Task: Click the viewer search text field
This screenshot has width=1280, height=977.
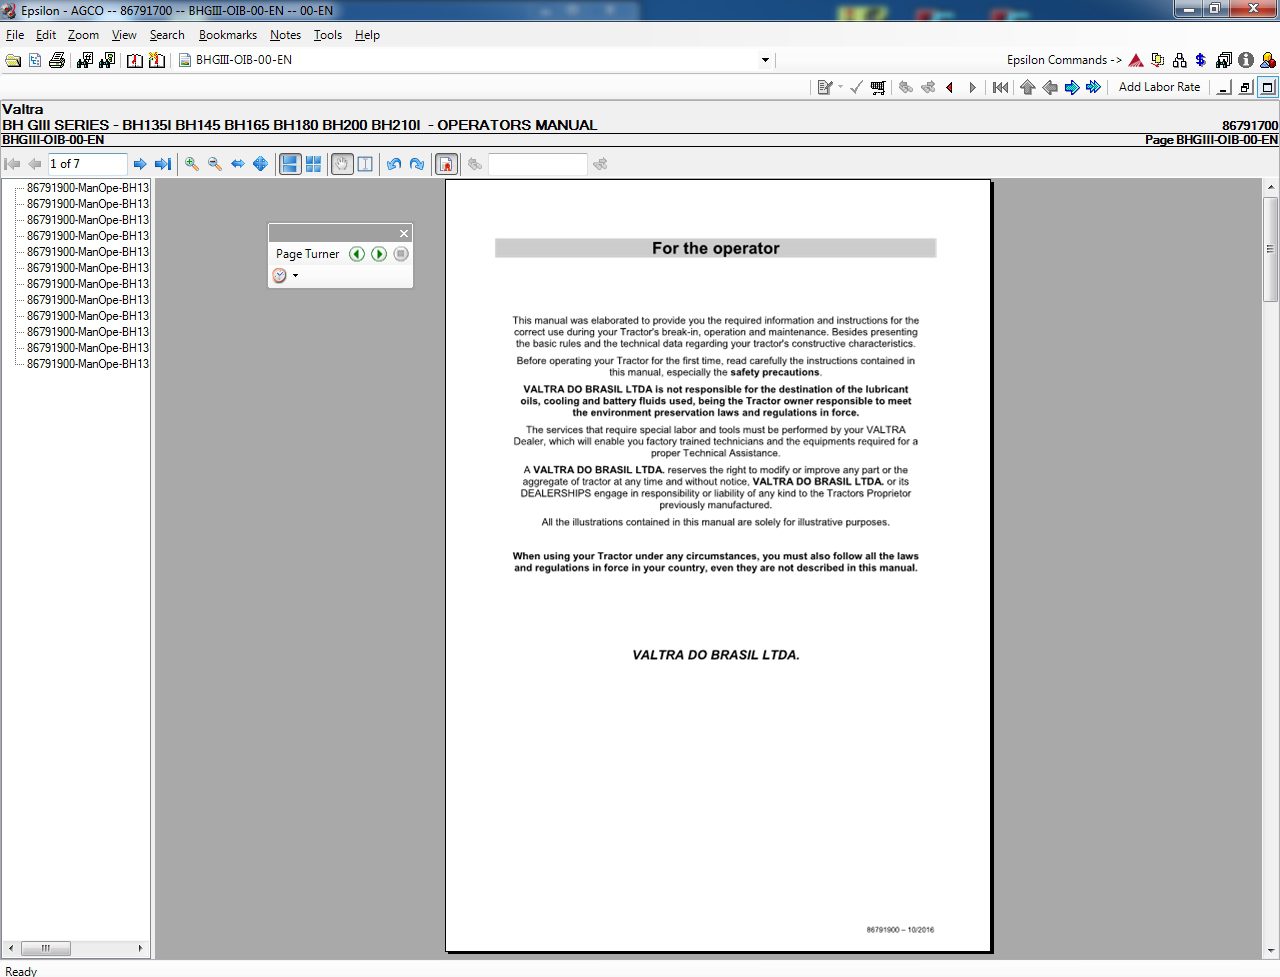Action: pos(538,164)
